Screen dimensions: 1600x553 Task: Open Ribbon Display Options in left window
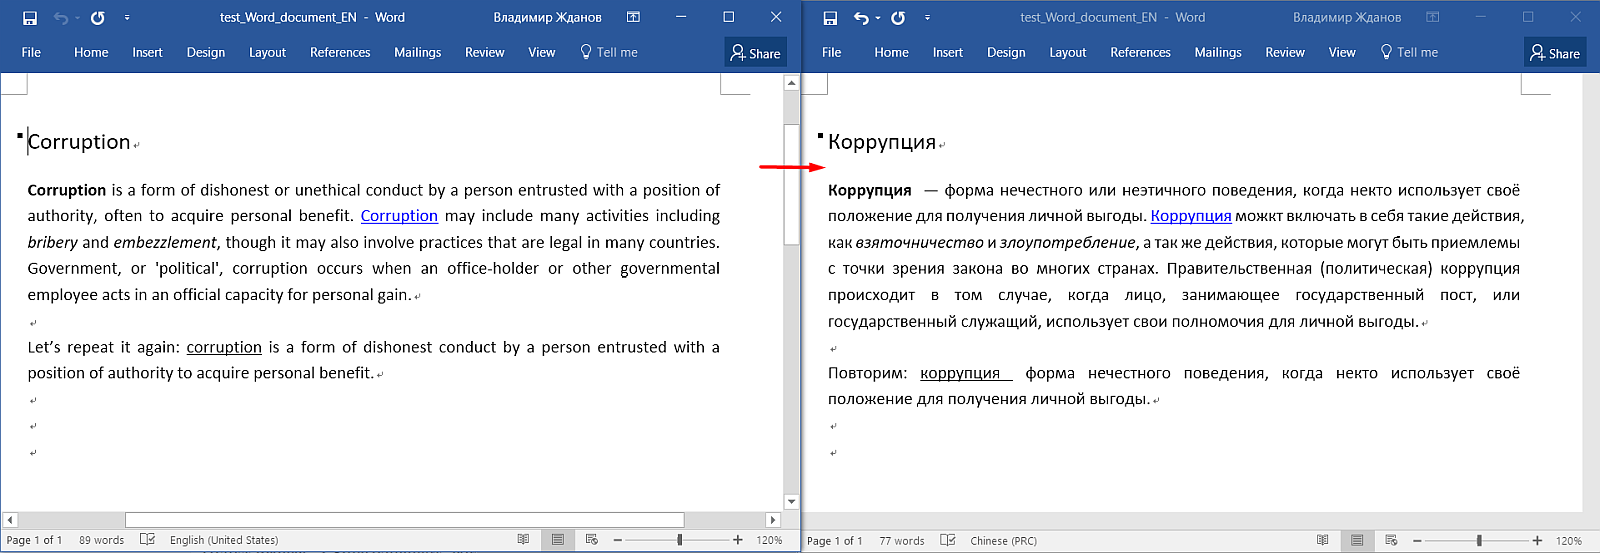click(x=633, y=17)
